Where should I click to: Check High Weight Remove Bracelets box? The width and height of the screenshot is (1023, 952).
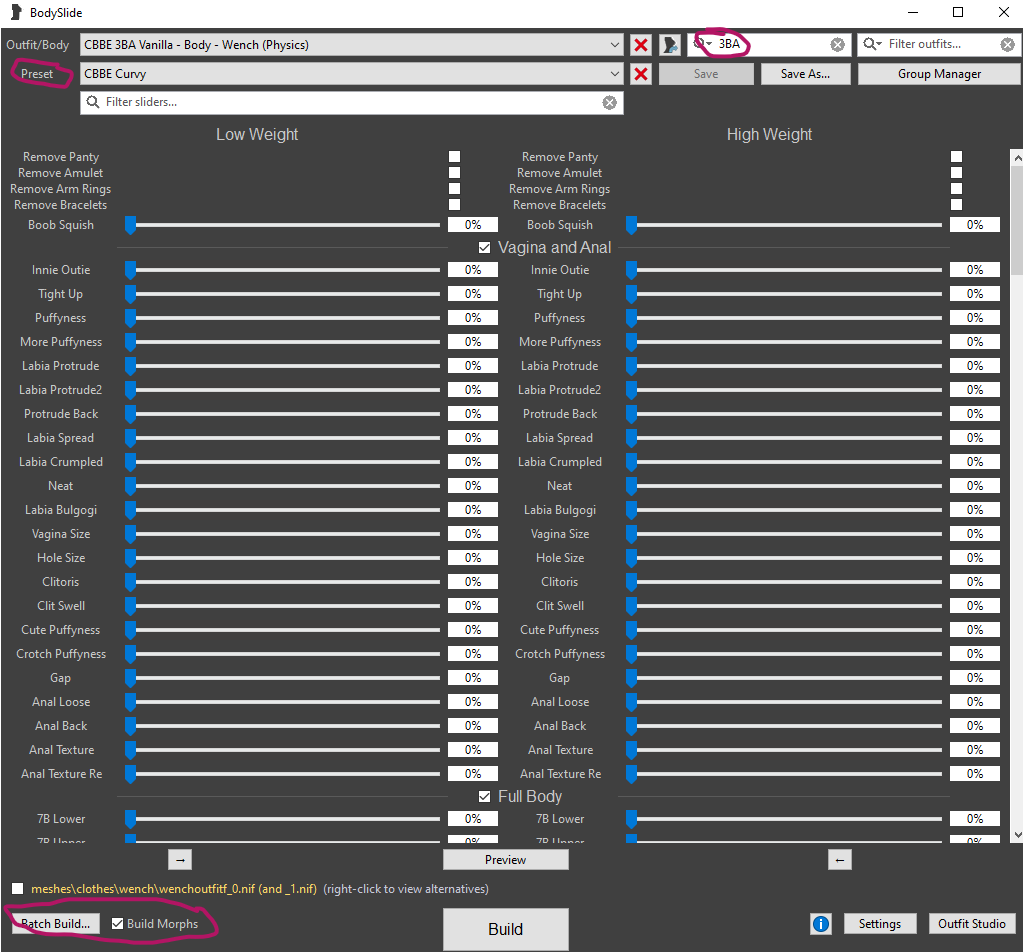[x=956, y=205]
